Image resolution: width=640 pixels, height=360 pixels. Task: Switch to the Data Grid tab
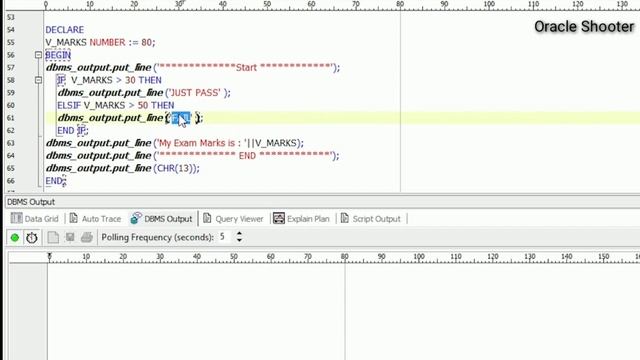point(35,219)
